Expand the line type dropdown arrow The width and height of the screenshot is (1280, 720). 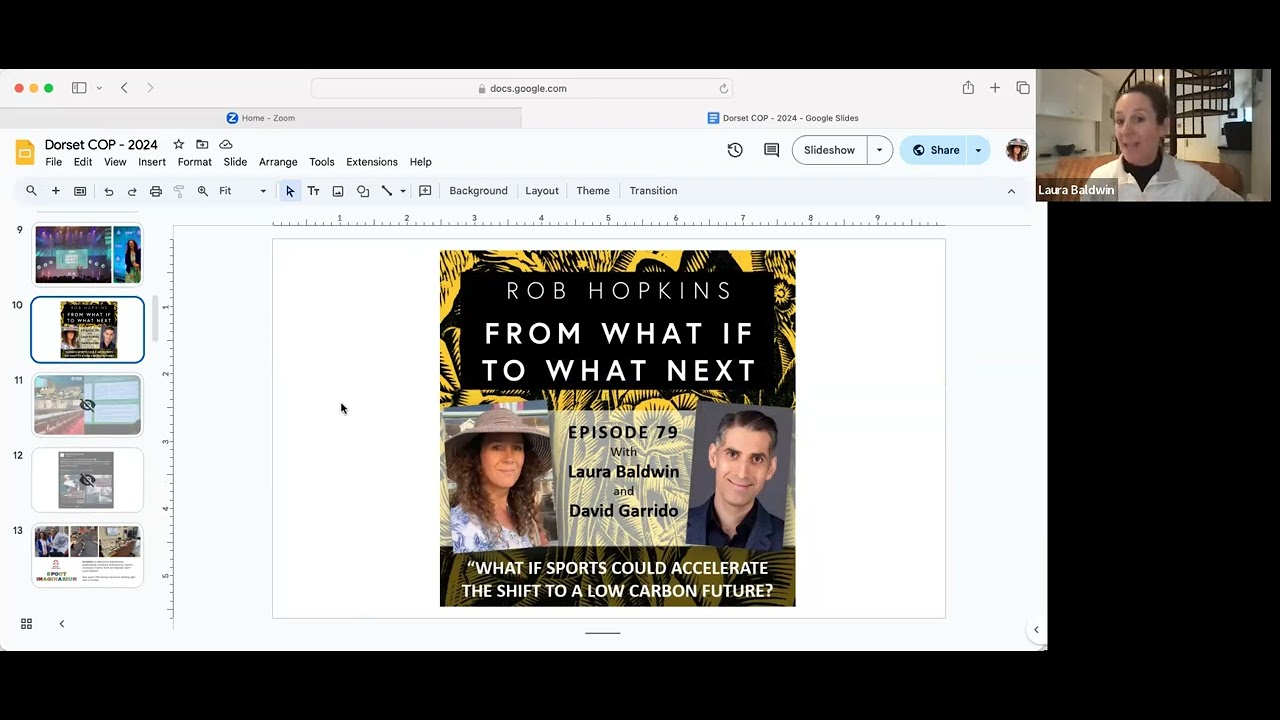click(x=403, y=191)
